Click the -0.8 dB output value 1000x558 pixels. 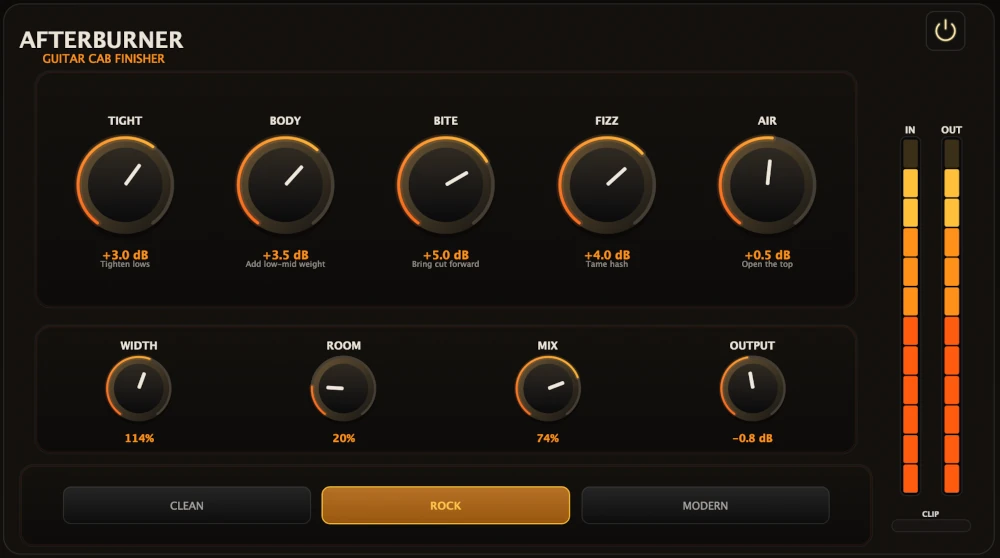coord(753,438)
